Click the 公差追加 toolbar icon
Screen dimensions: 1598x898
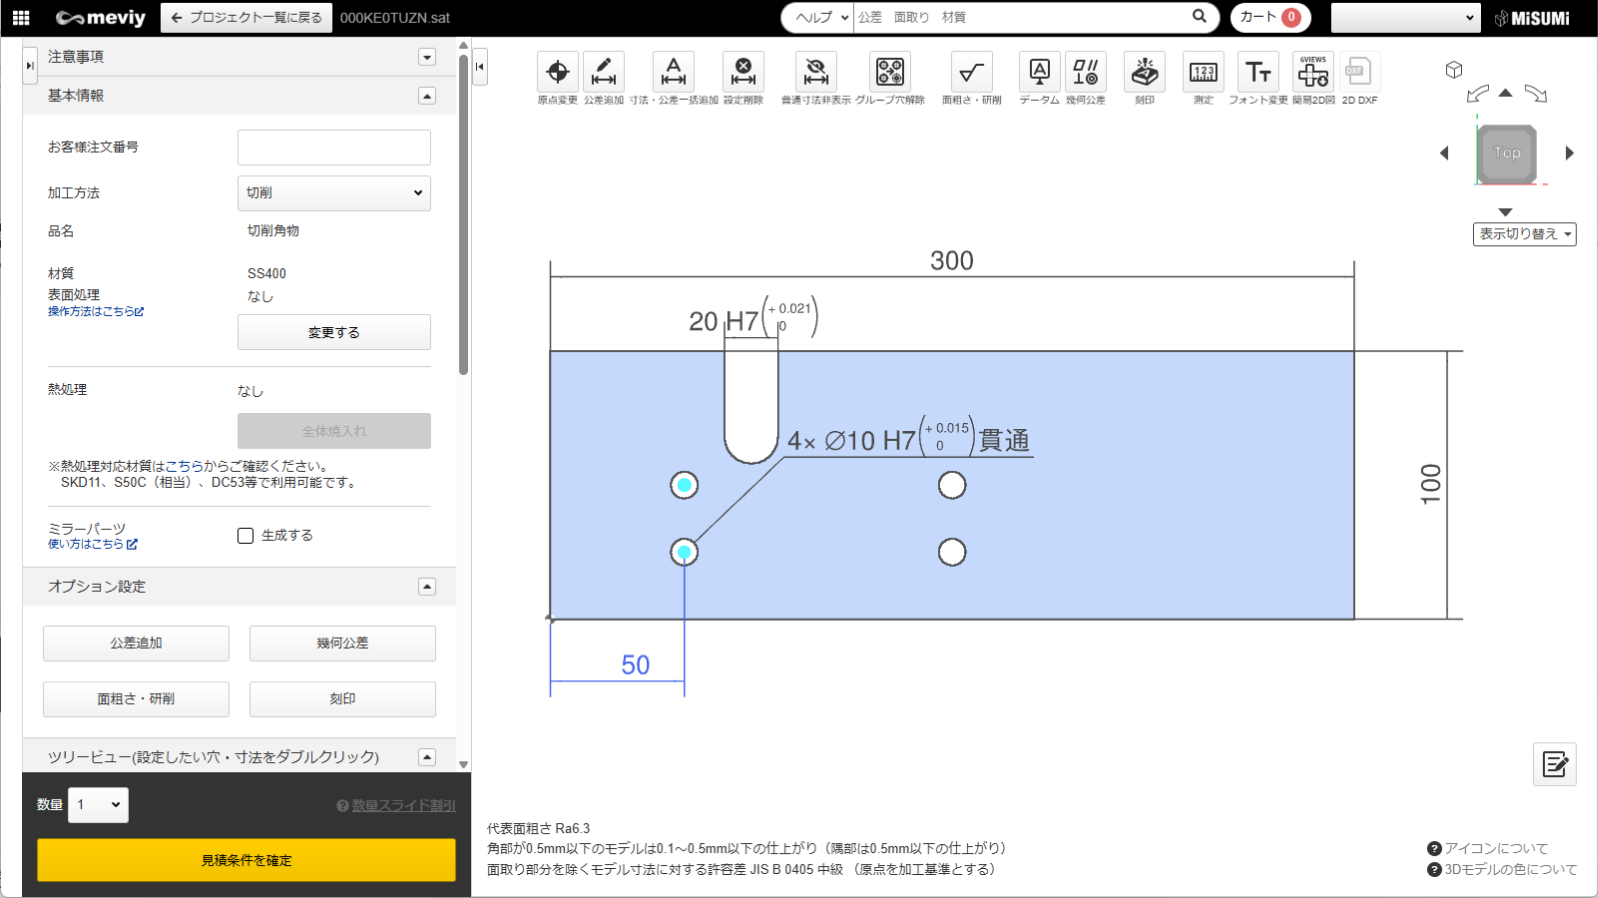coord(603,72)
